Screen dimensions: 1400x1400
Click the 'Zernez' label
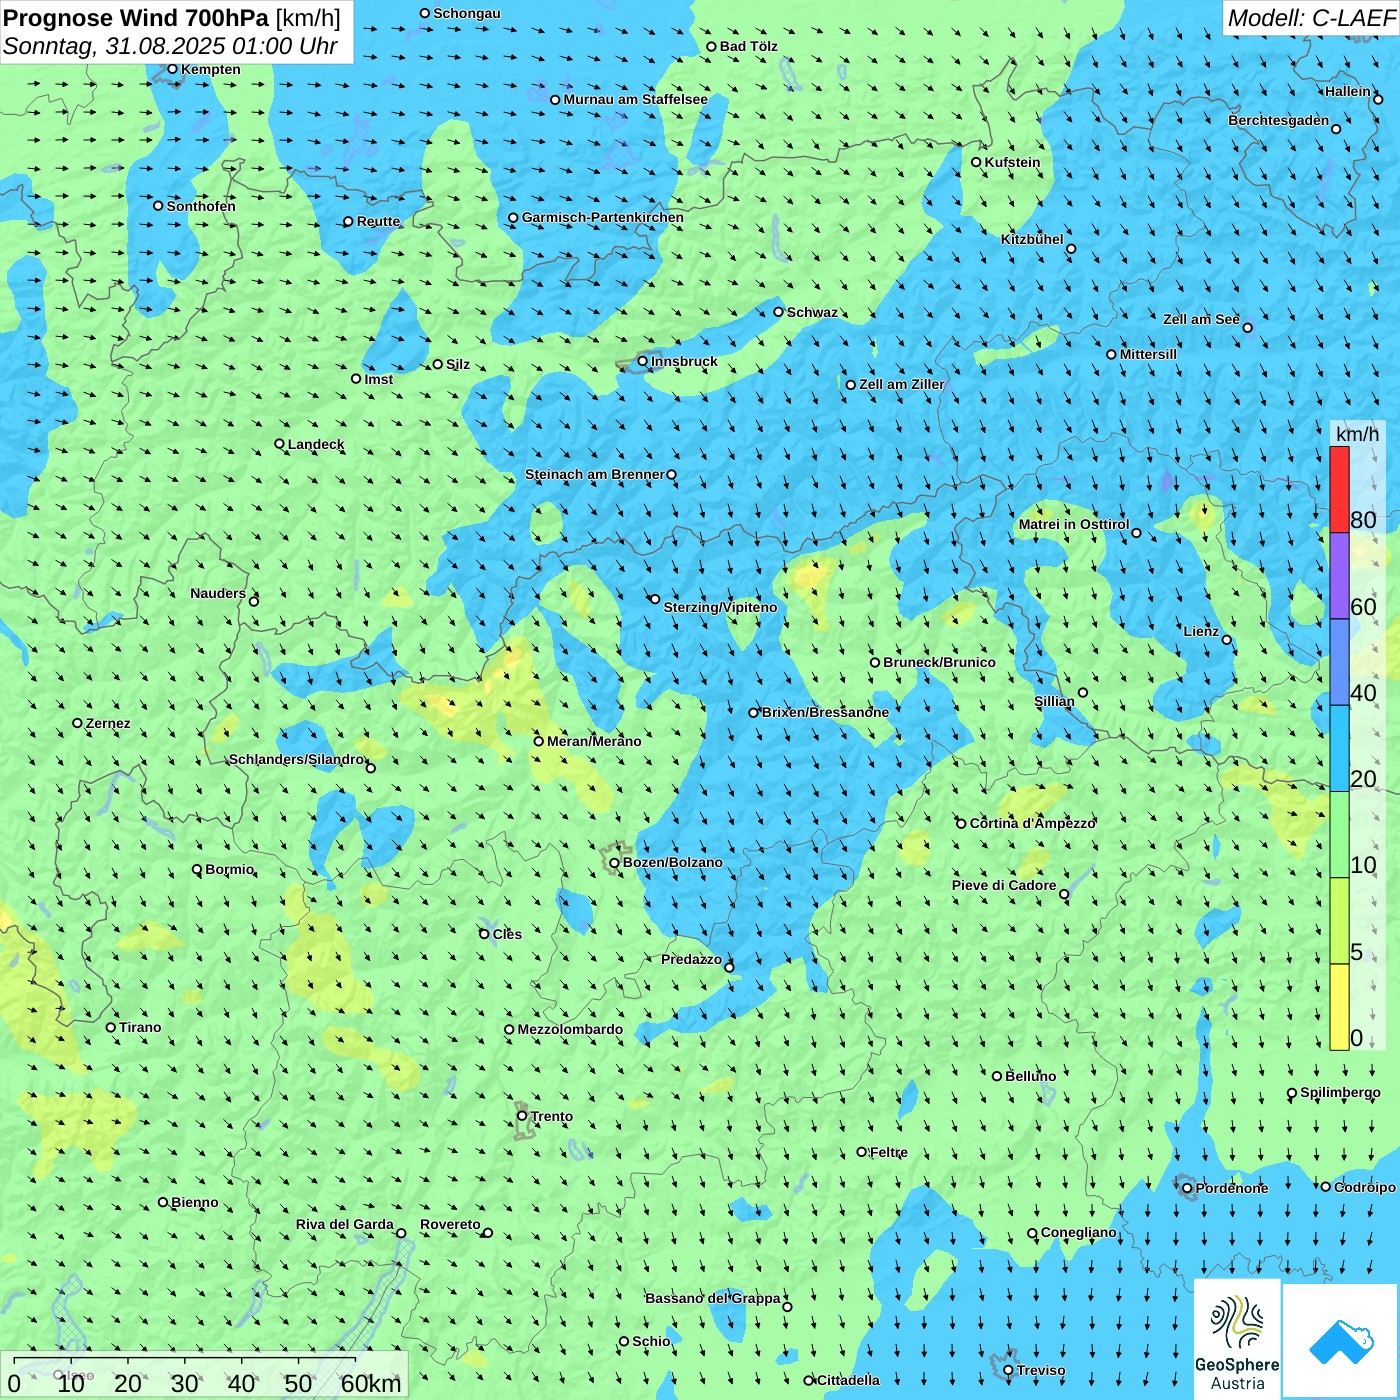[x=108, y=723]
